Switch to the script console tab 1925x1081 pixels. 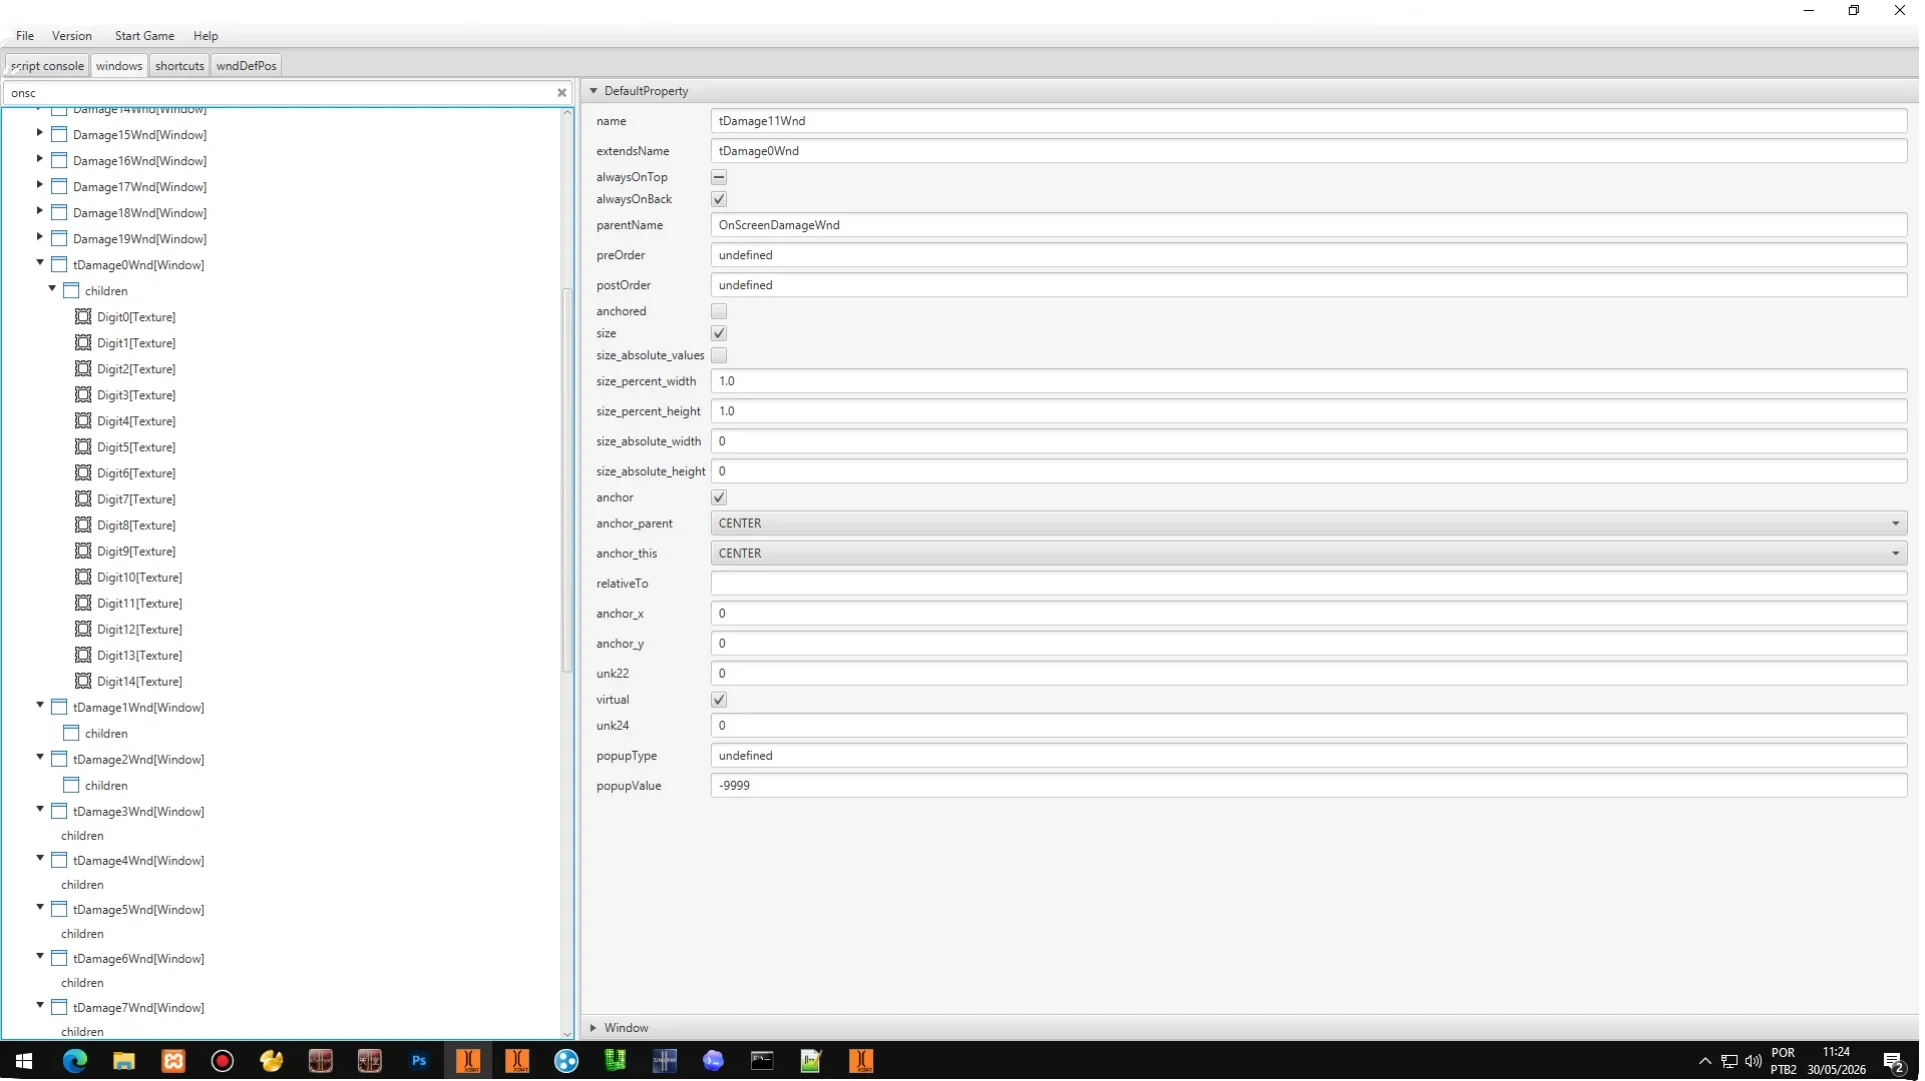[47, 66]
